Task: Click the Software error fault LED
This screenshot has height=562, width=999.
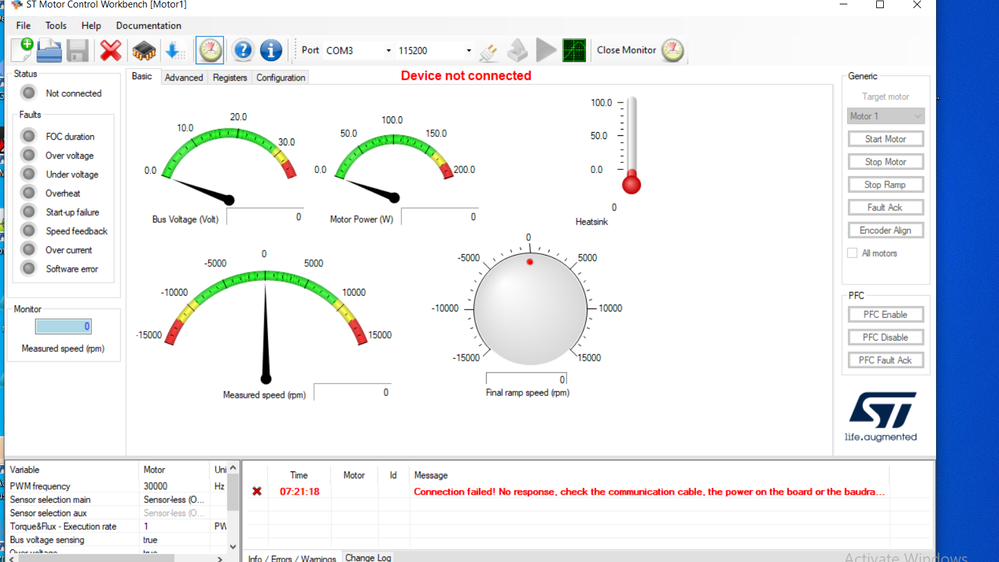Action: coord(29,268)
